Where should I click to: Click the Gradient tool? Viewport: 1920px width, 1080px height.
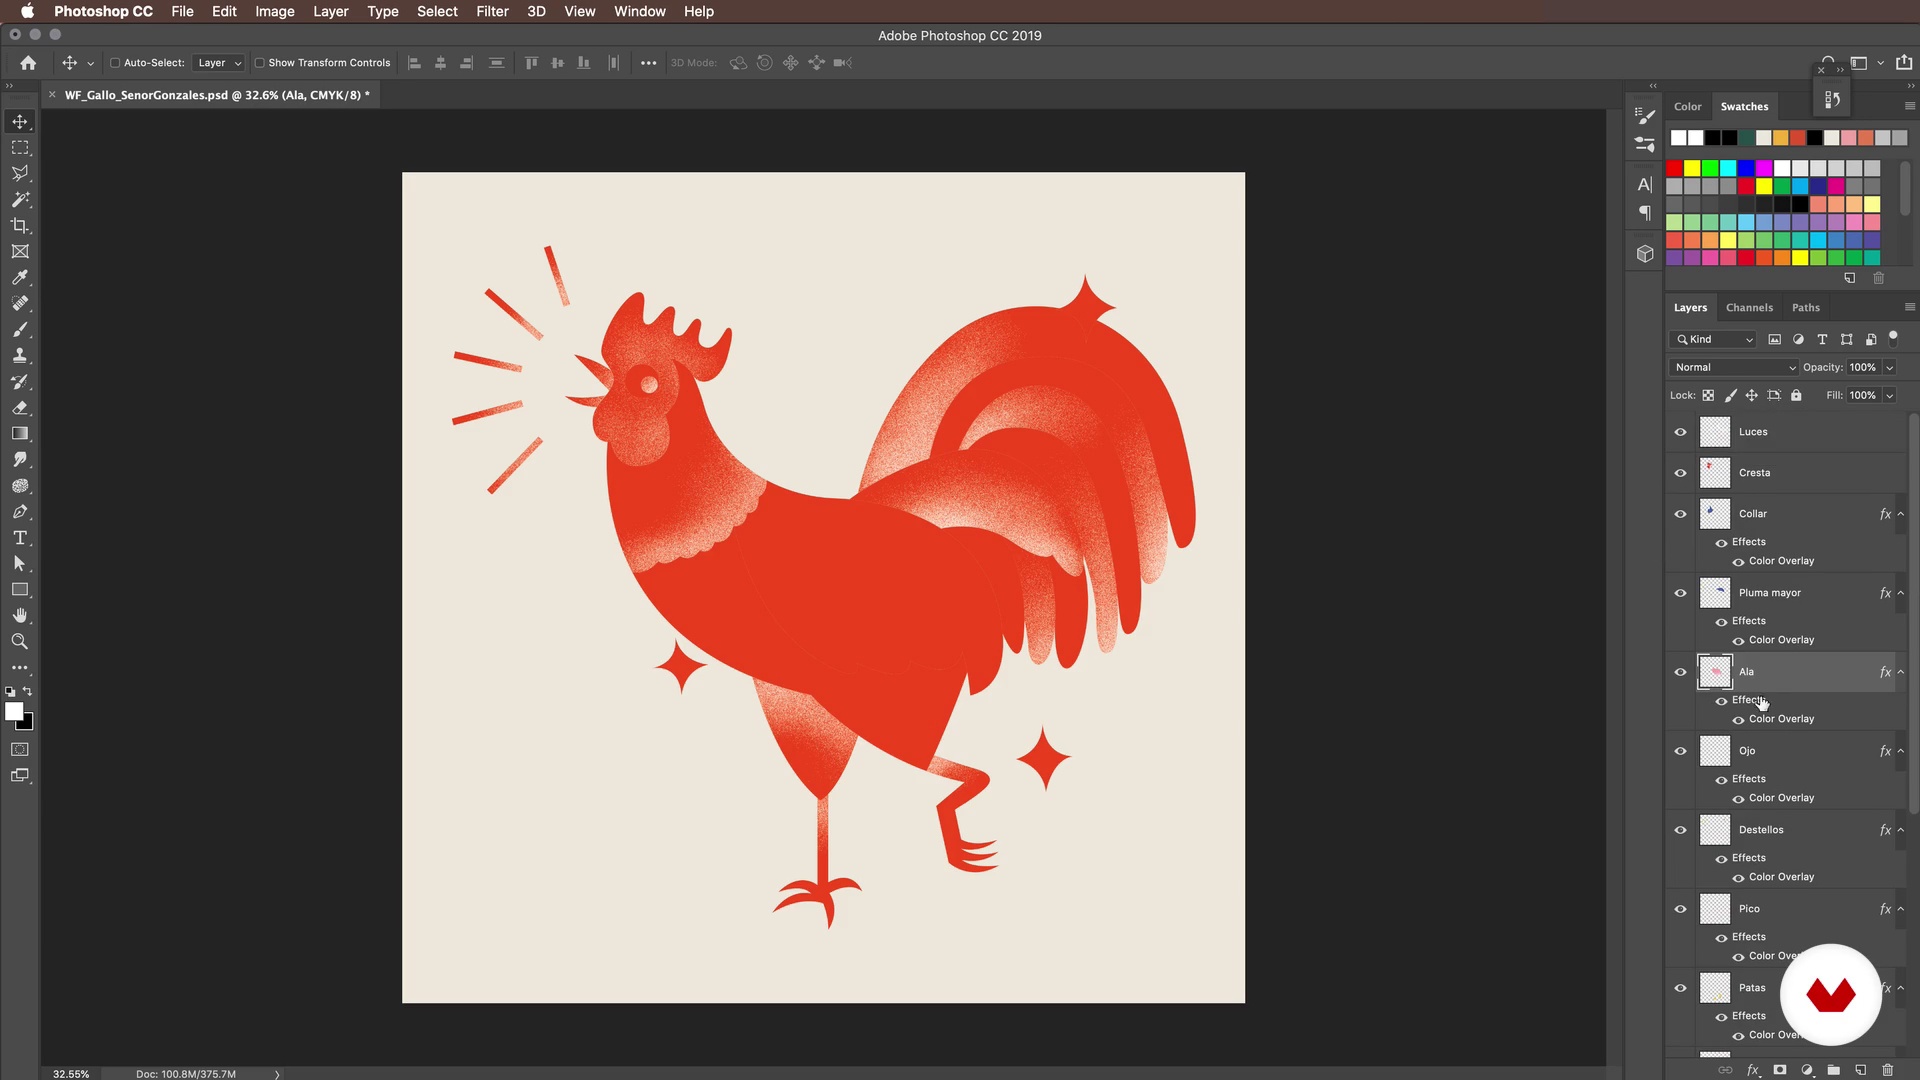tap(20, 434)
